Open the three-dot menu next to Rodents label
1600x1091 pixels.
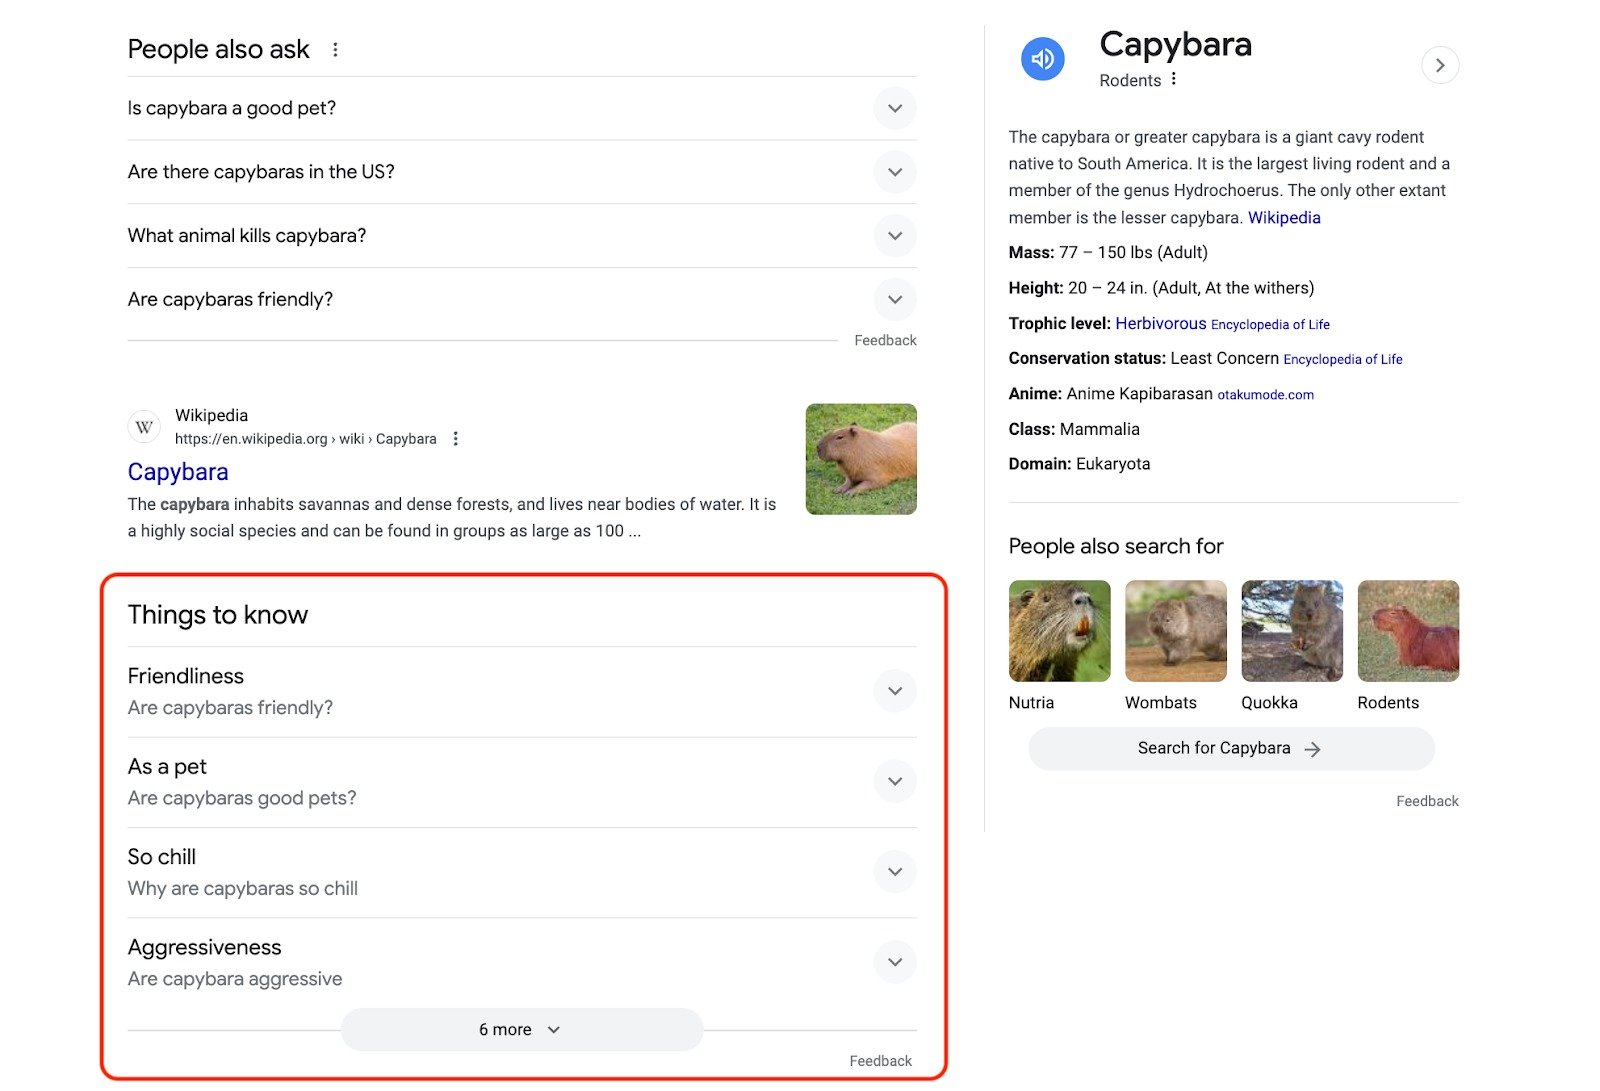tap(1176, 80)
